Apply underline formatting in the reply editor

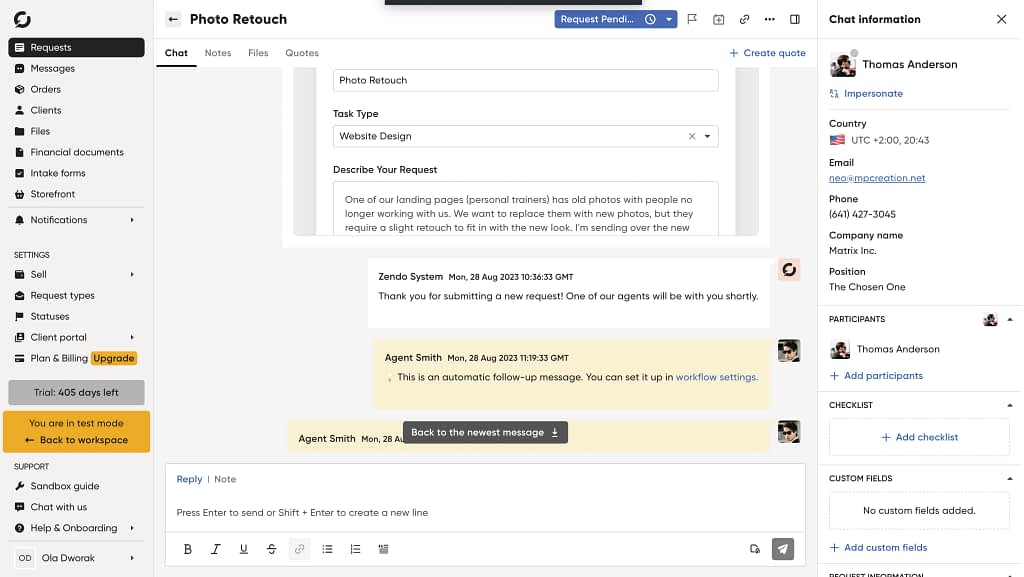pyautogui.click(x=244, y=549)
